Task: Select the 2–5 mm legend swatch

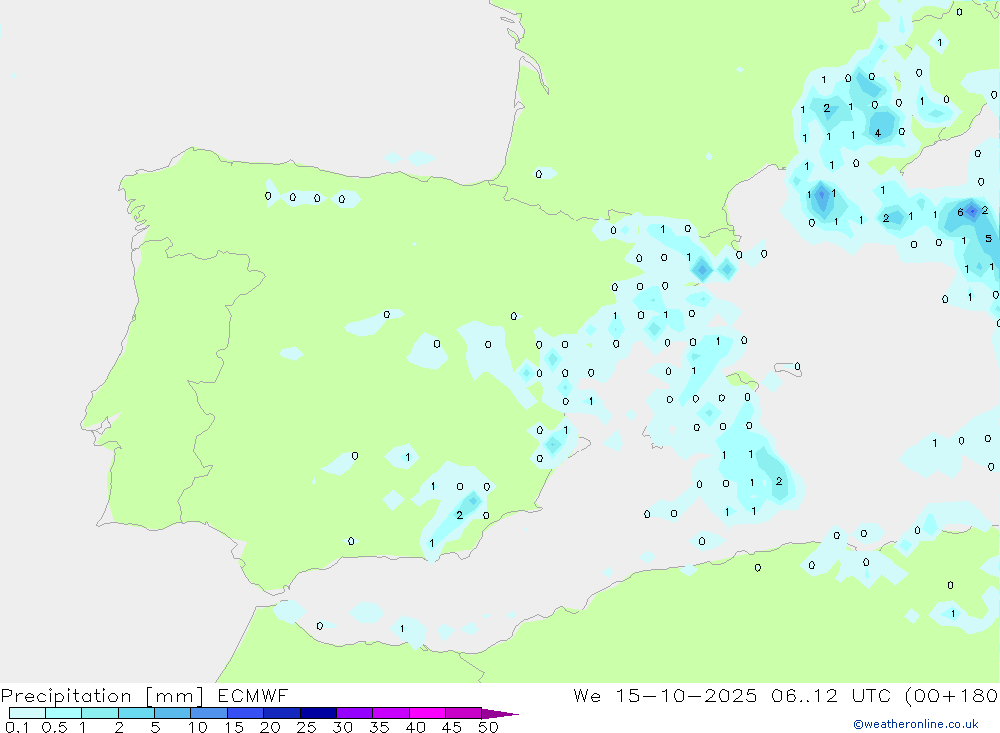Action: click(136, 713)
